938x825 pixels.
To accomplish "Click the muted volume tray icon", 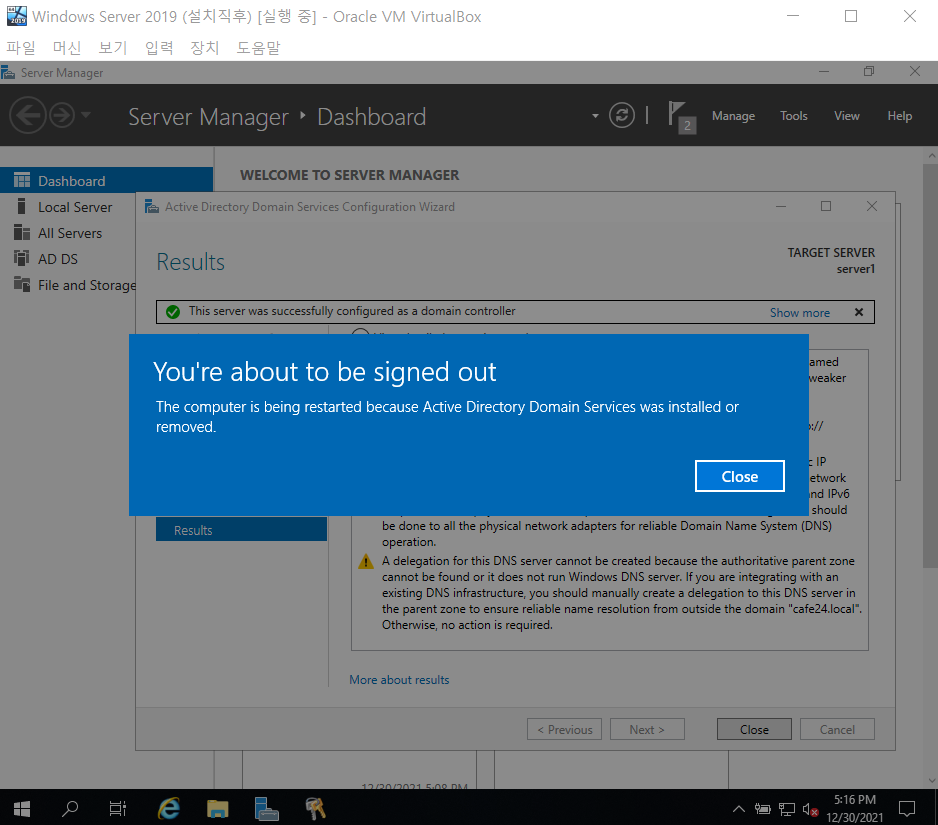I will click(x=810, y=809).
